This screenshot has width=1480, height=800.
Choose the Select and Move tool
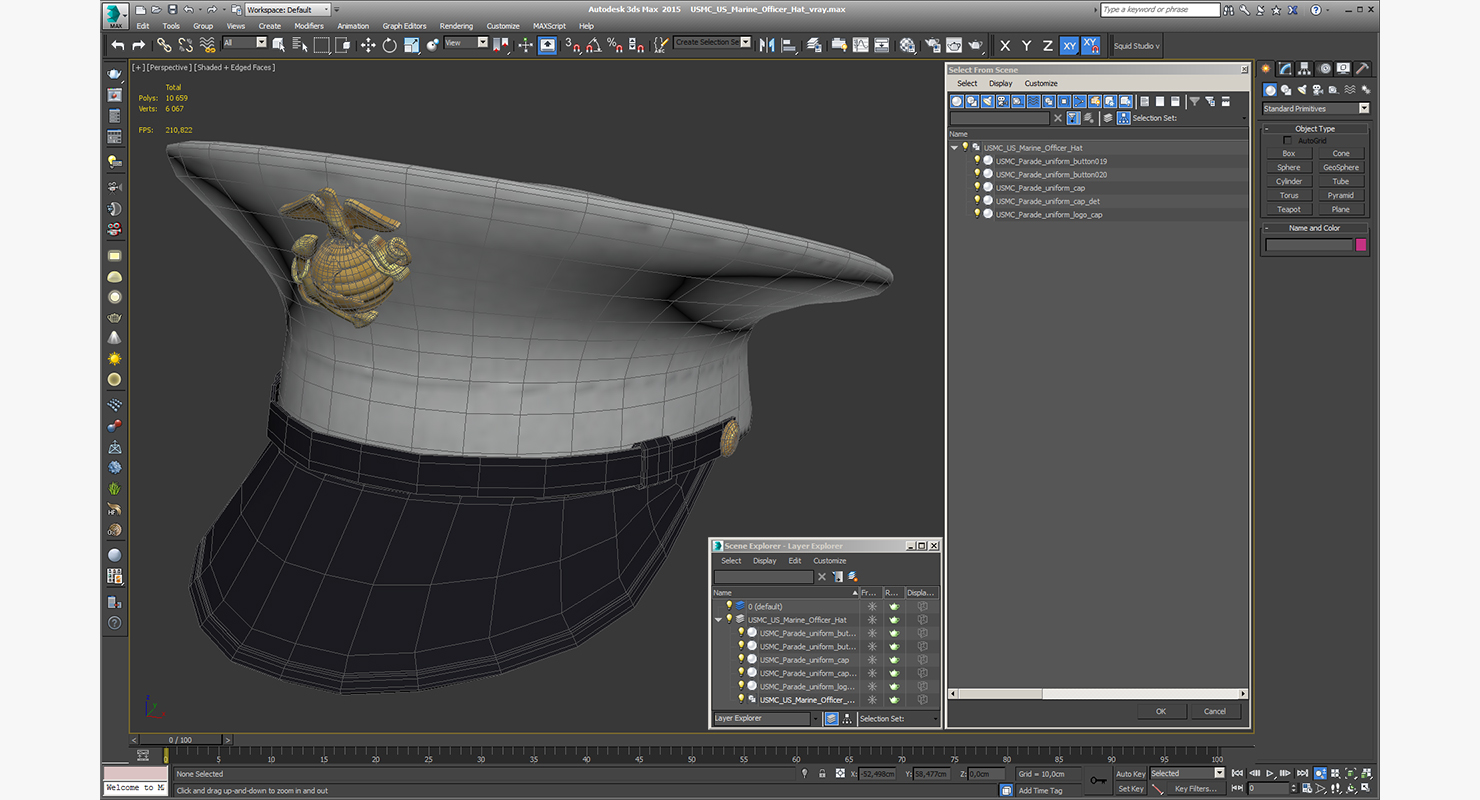[367, 45]
